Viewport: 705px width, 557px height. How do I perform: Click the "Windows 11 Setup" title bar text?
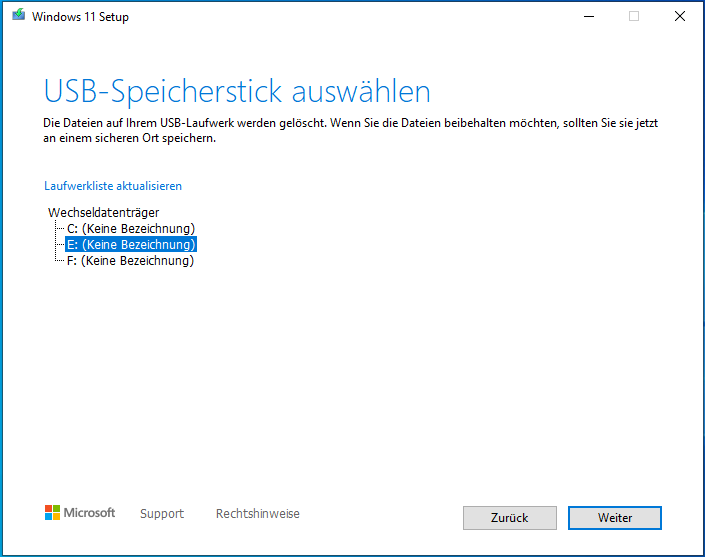coord(80,17)
